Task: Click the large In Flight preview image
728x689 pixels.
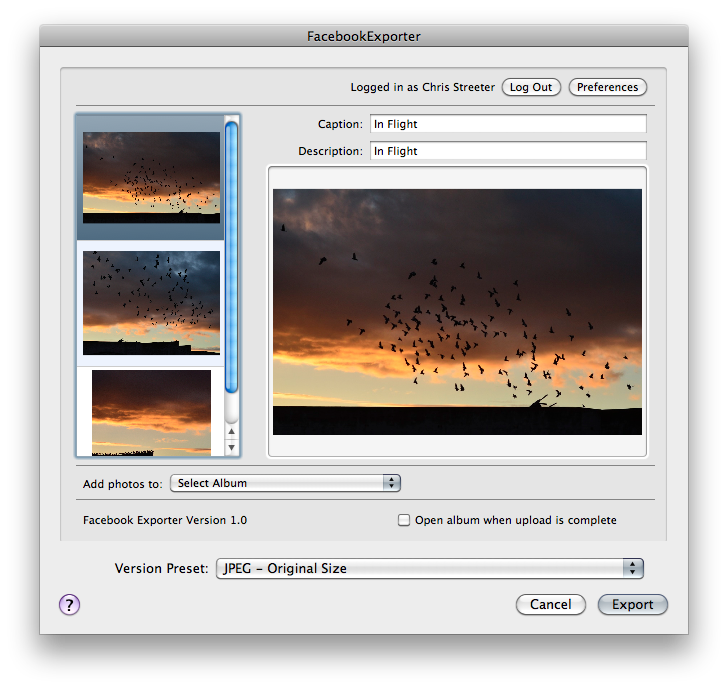Action: [x=457, y=311]
